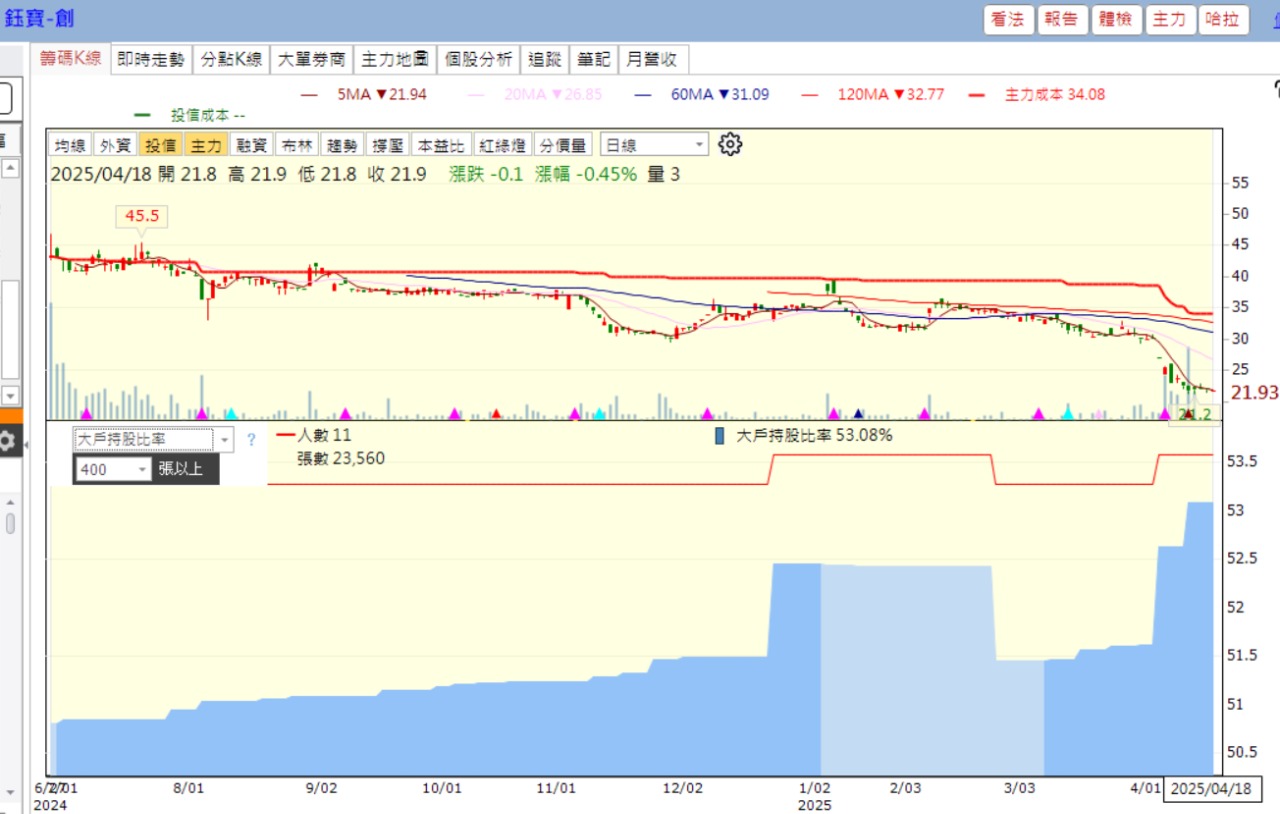Image resolution: width=1280 pixels, height=814 pixels.
Task: Switch to the 分點K線 tab
Action: coord(231,59)
